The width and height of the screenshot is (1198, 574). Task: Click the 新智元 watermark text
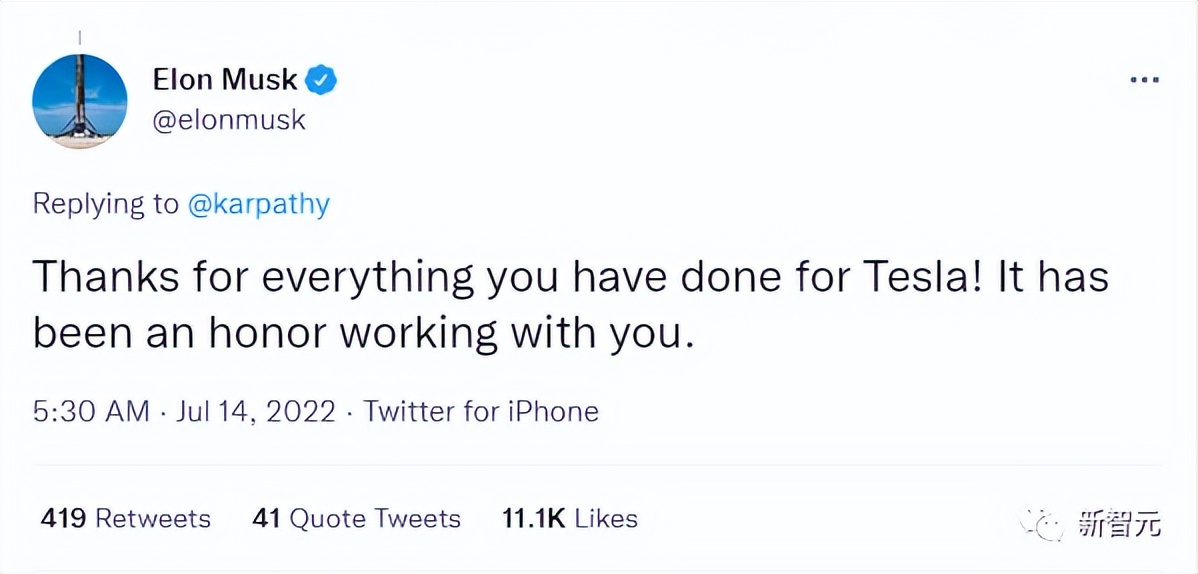coord(1120,522)
